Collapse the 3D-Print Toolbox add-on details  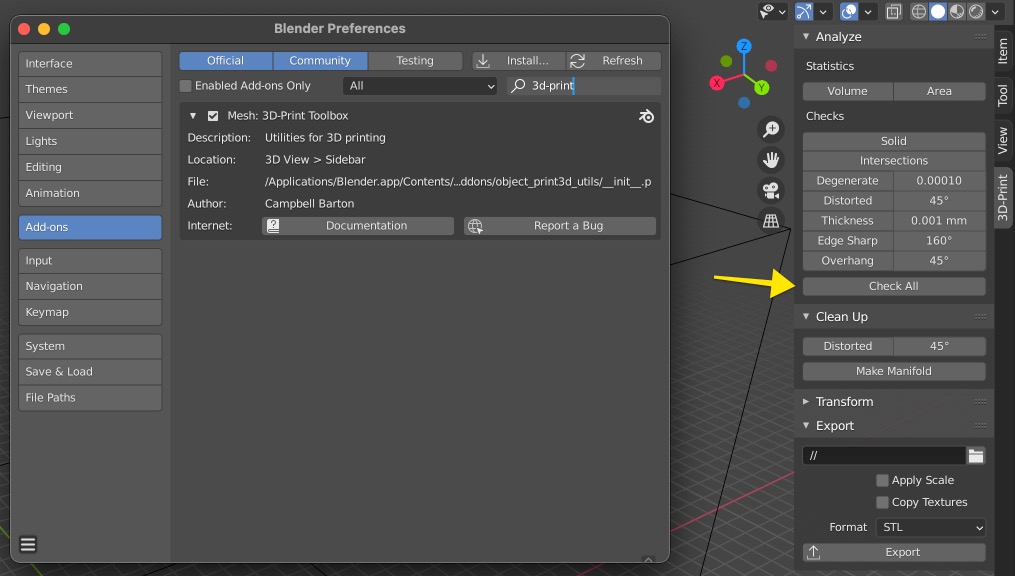click(x=193, y=116)
